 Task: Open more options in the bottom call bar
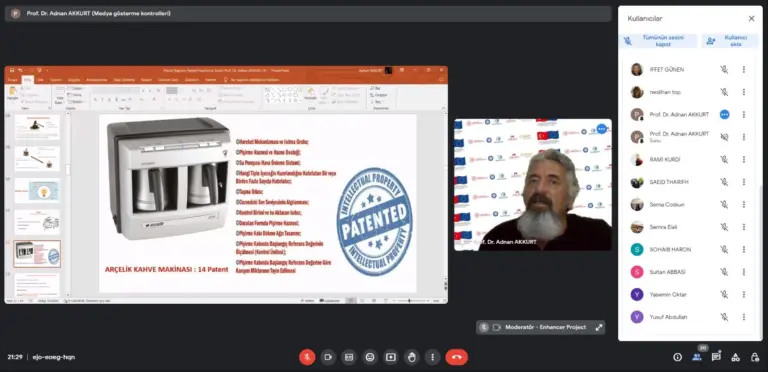pos(432,357)
